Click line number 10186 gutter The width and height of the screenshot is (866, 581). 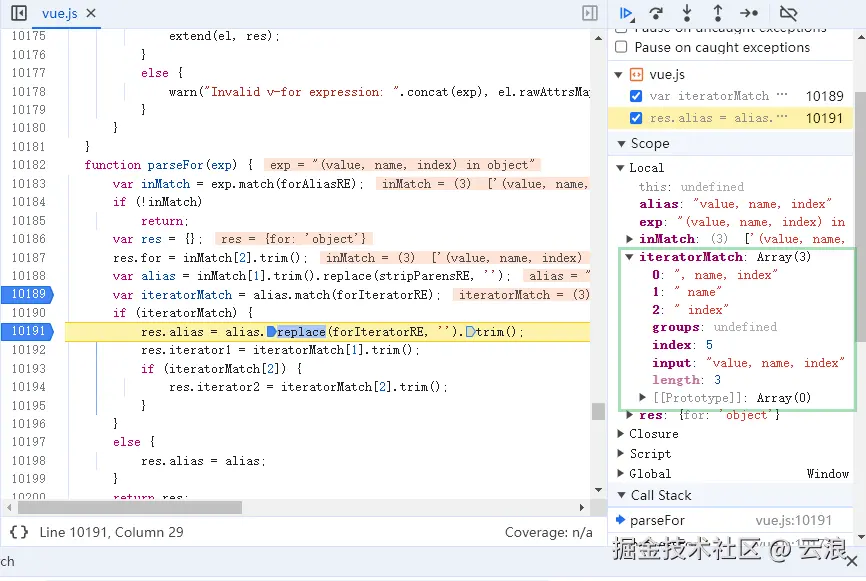(28, 239)
